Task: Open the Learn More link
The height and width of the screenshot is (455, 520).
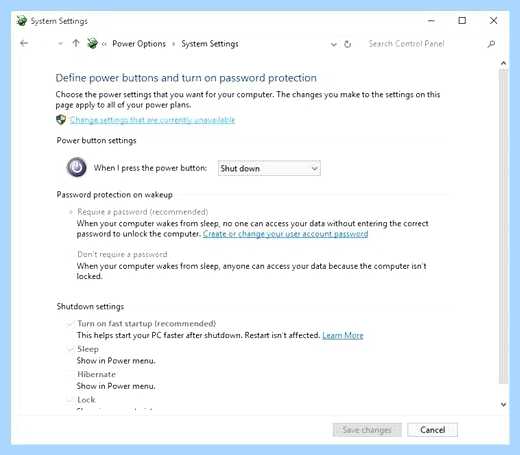Action: point(343,335)
